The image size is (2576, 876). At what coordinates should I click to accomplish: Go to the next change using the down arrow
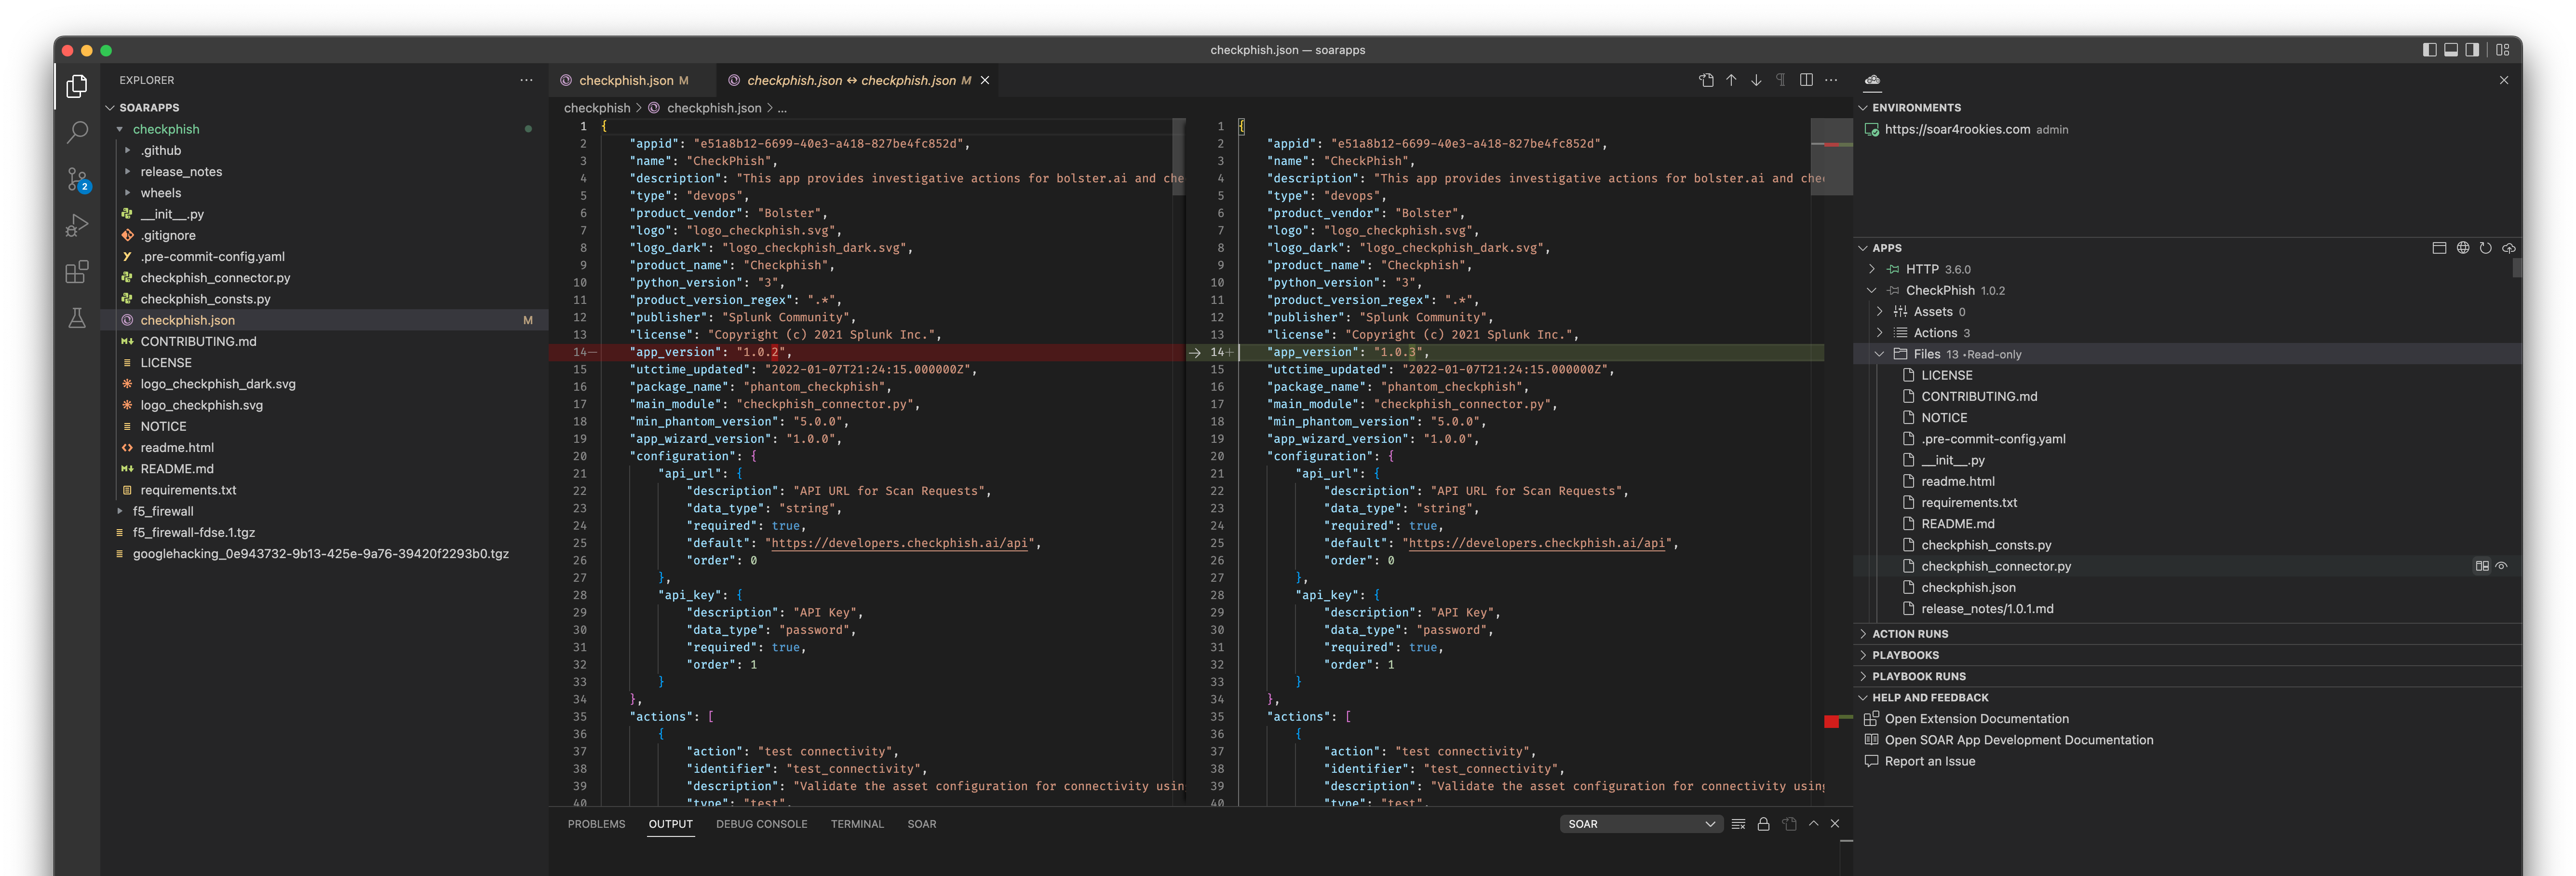point(1756,80)
